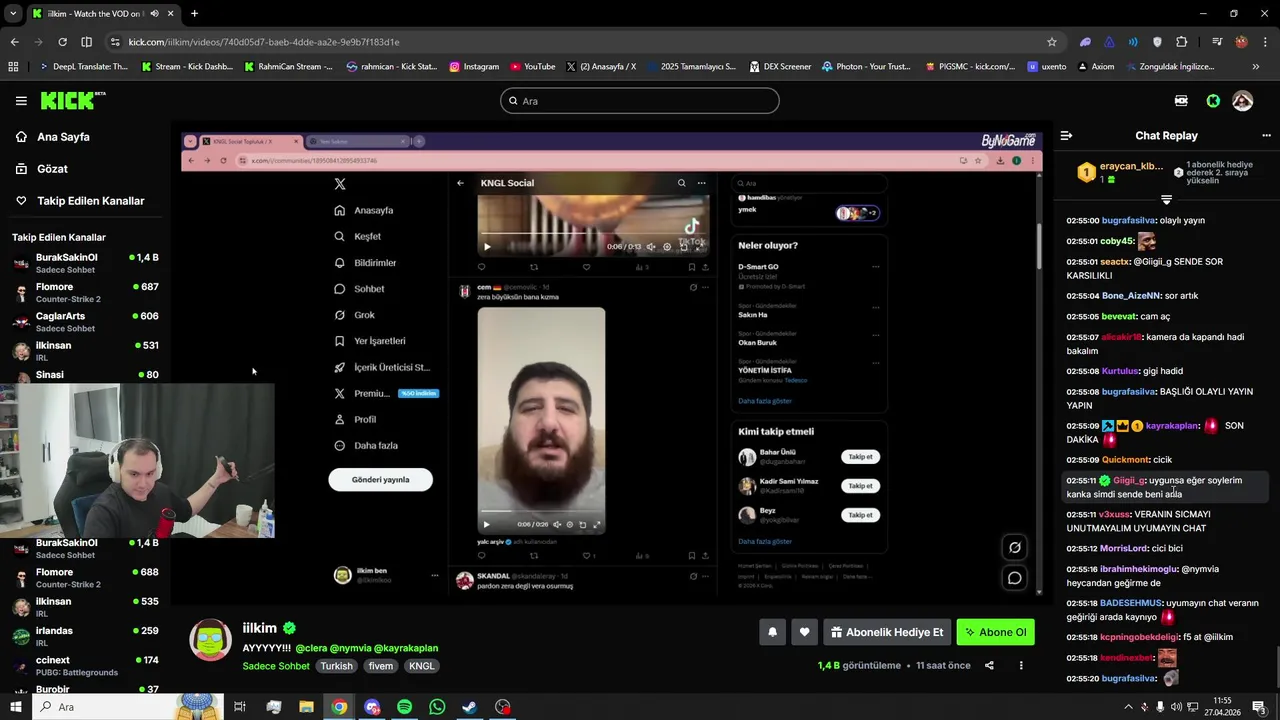Click the Abonelik Hediye Et button
Image resolution: width=1280 pixels, height=720 pixels.
886,632
